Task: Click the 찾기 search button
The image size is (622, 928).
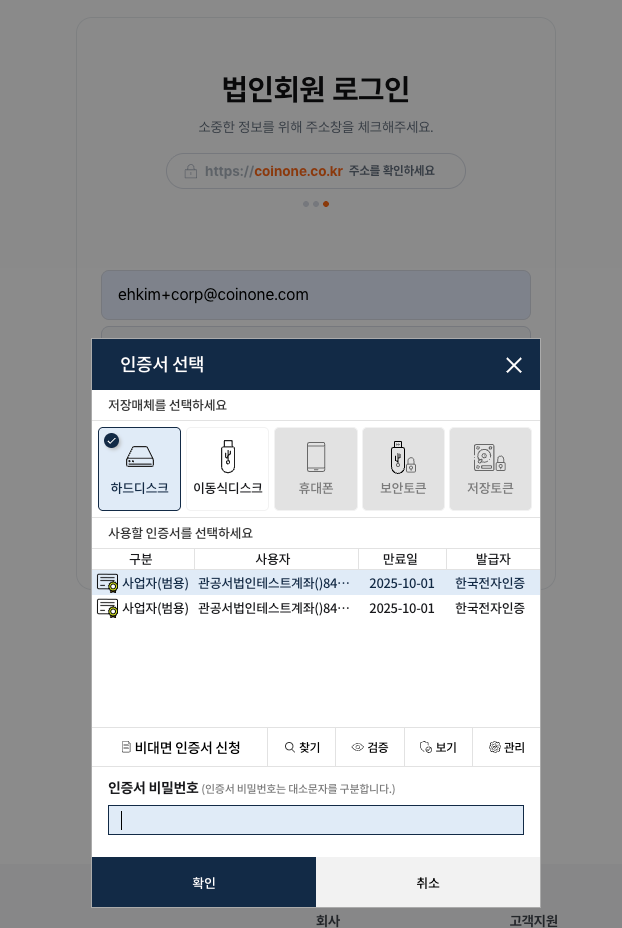Action: tap(302, 747)
